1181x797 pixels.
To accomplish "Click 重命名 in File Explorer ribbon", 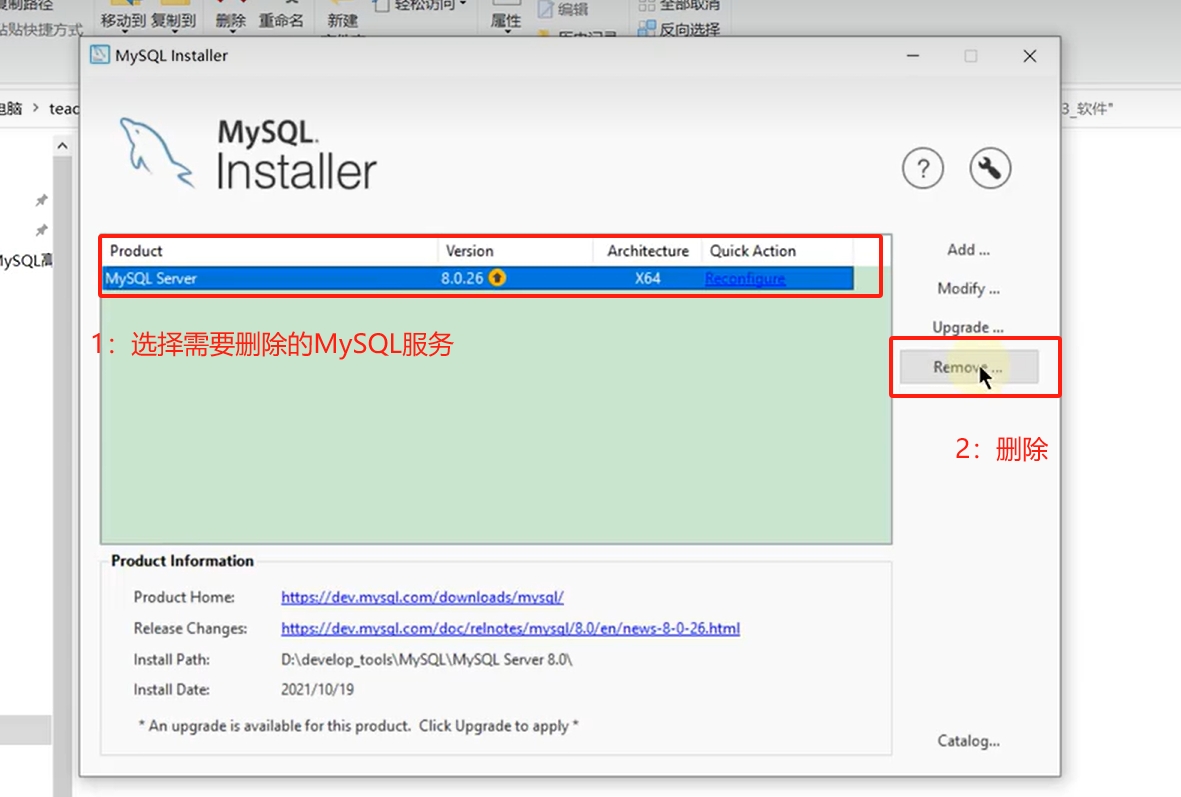I will tap(281, 21).
